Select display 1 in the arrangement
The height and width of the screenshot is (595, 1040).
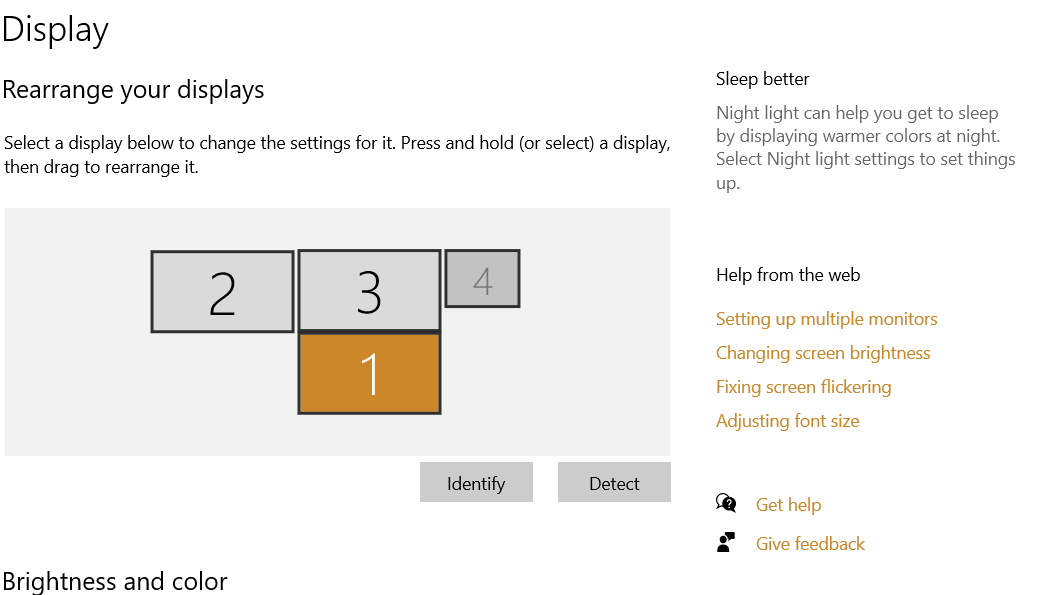coord(369,373)
